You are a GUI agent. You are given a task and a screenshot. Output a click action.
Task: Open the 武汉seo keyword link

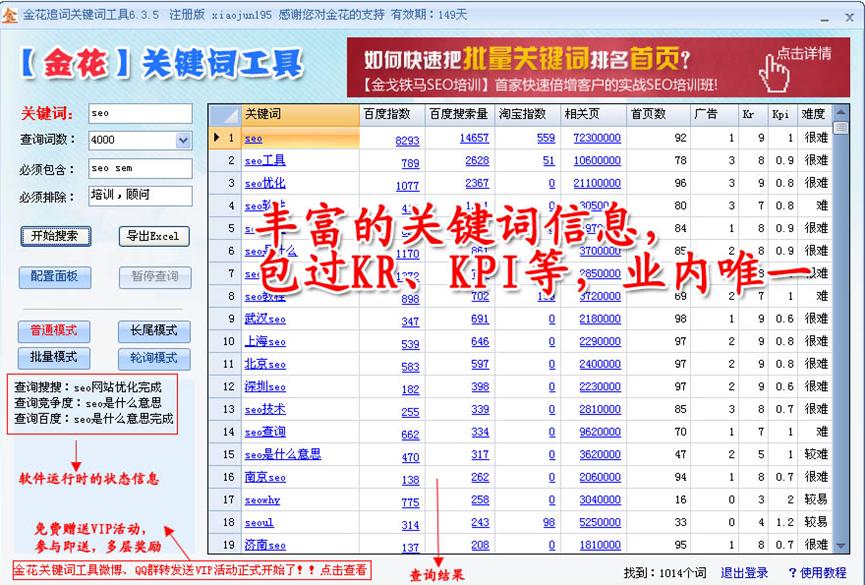tap(265, 319)
